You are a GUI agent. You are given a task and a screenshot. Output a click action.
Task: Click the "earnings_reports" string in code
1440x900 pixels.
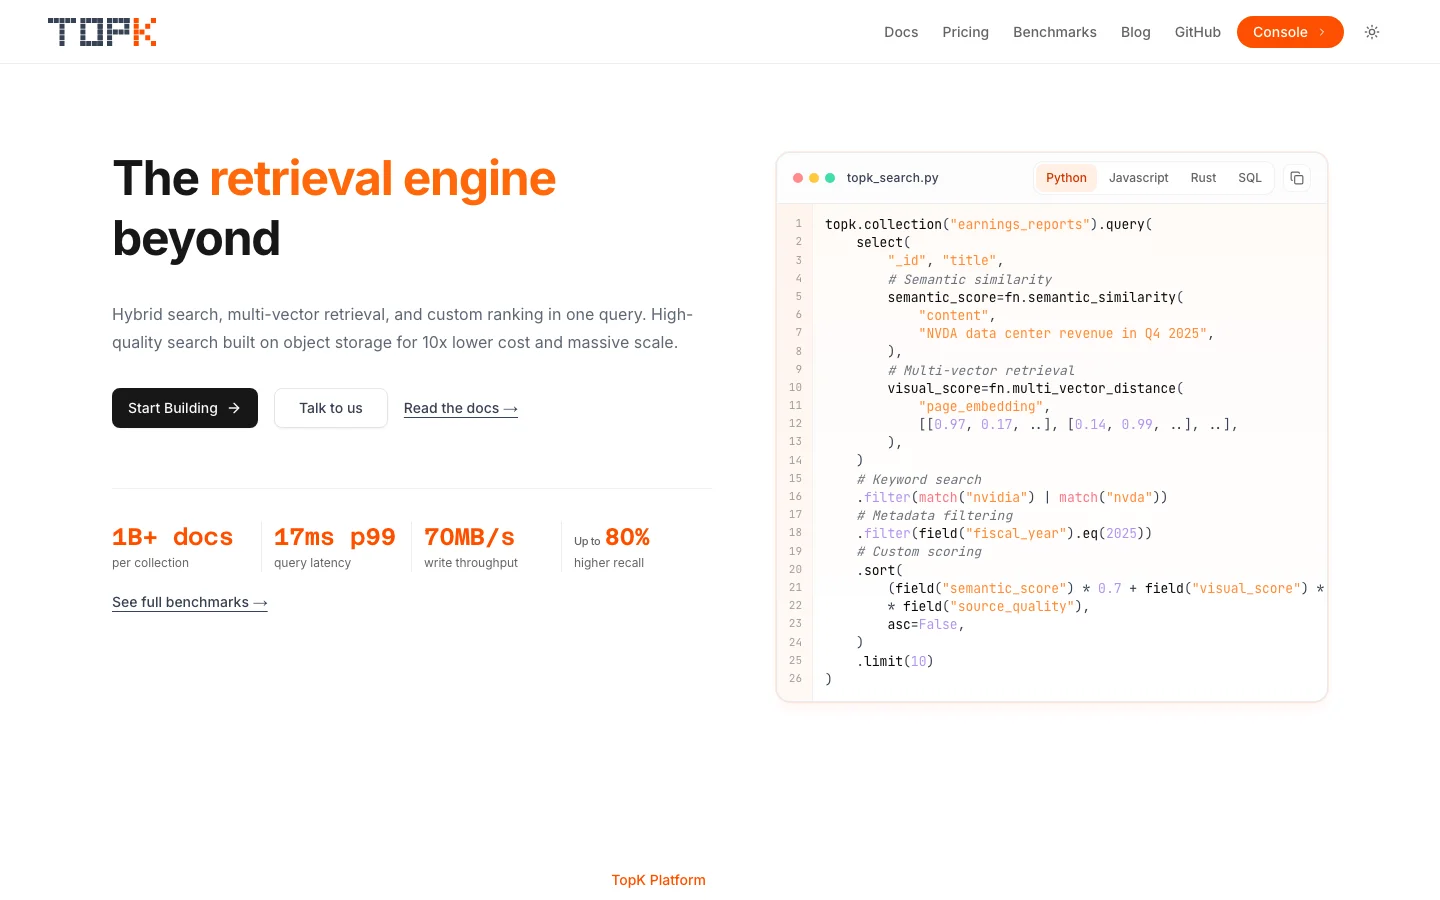pyautogui.click(x=1020, y=224)
